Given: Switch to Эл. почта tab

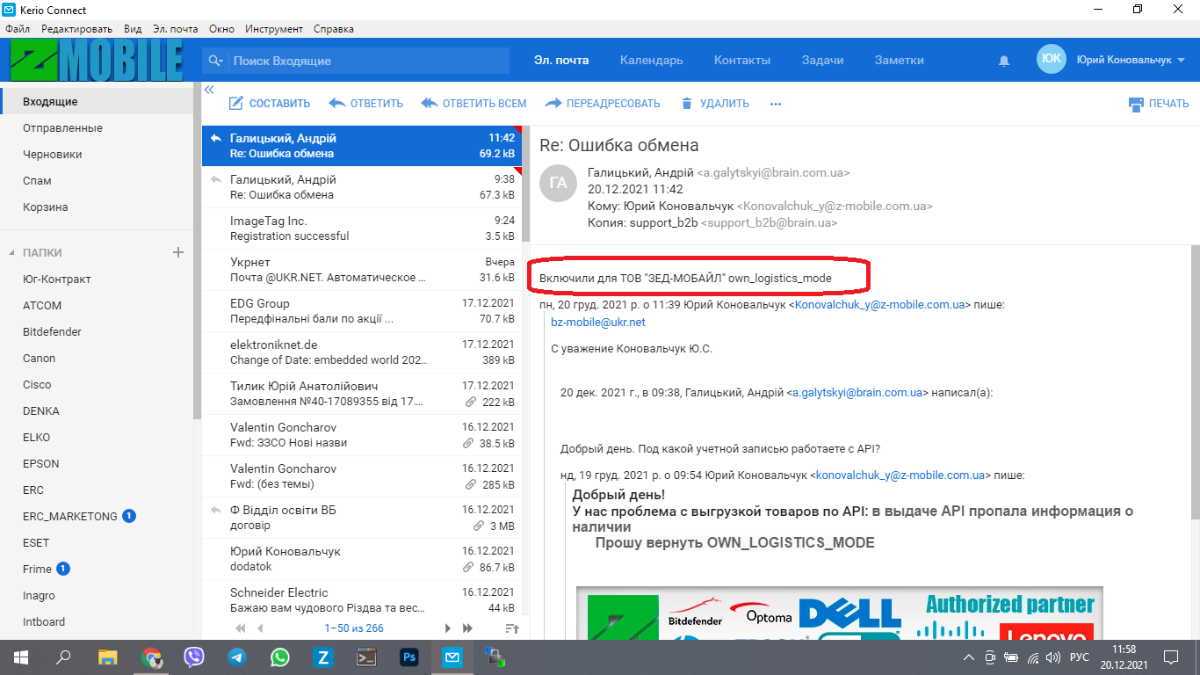Looking at the screenshot, I should tap(561, 60).
